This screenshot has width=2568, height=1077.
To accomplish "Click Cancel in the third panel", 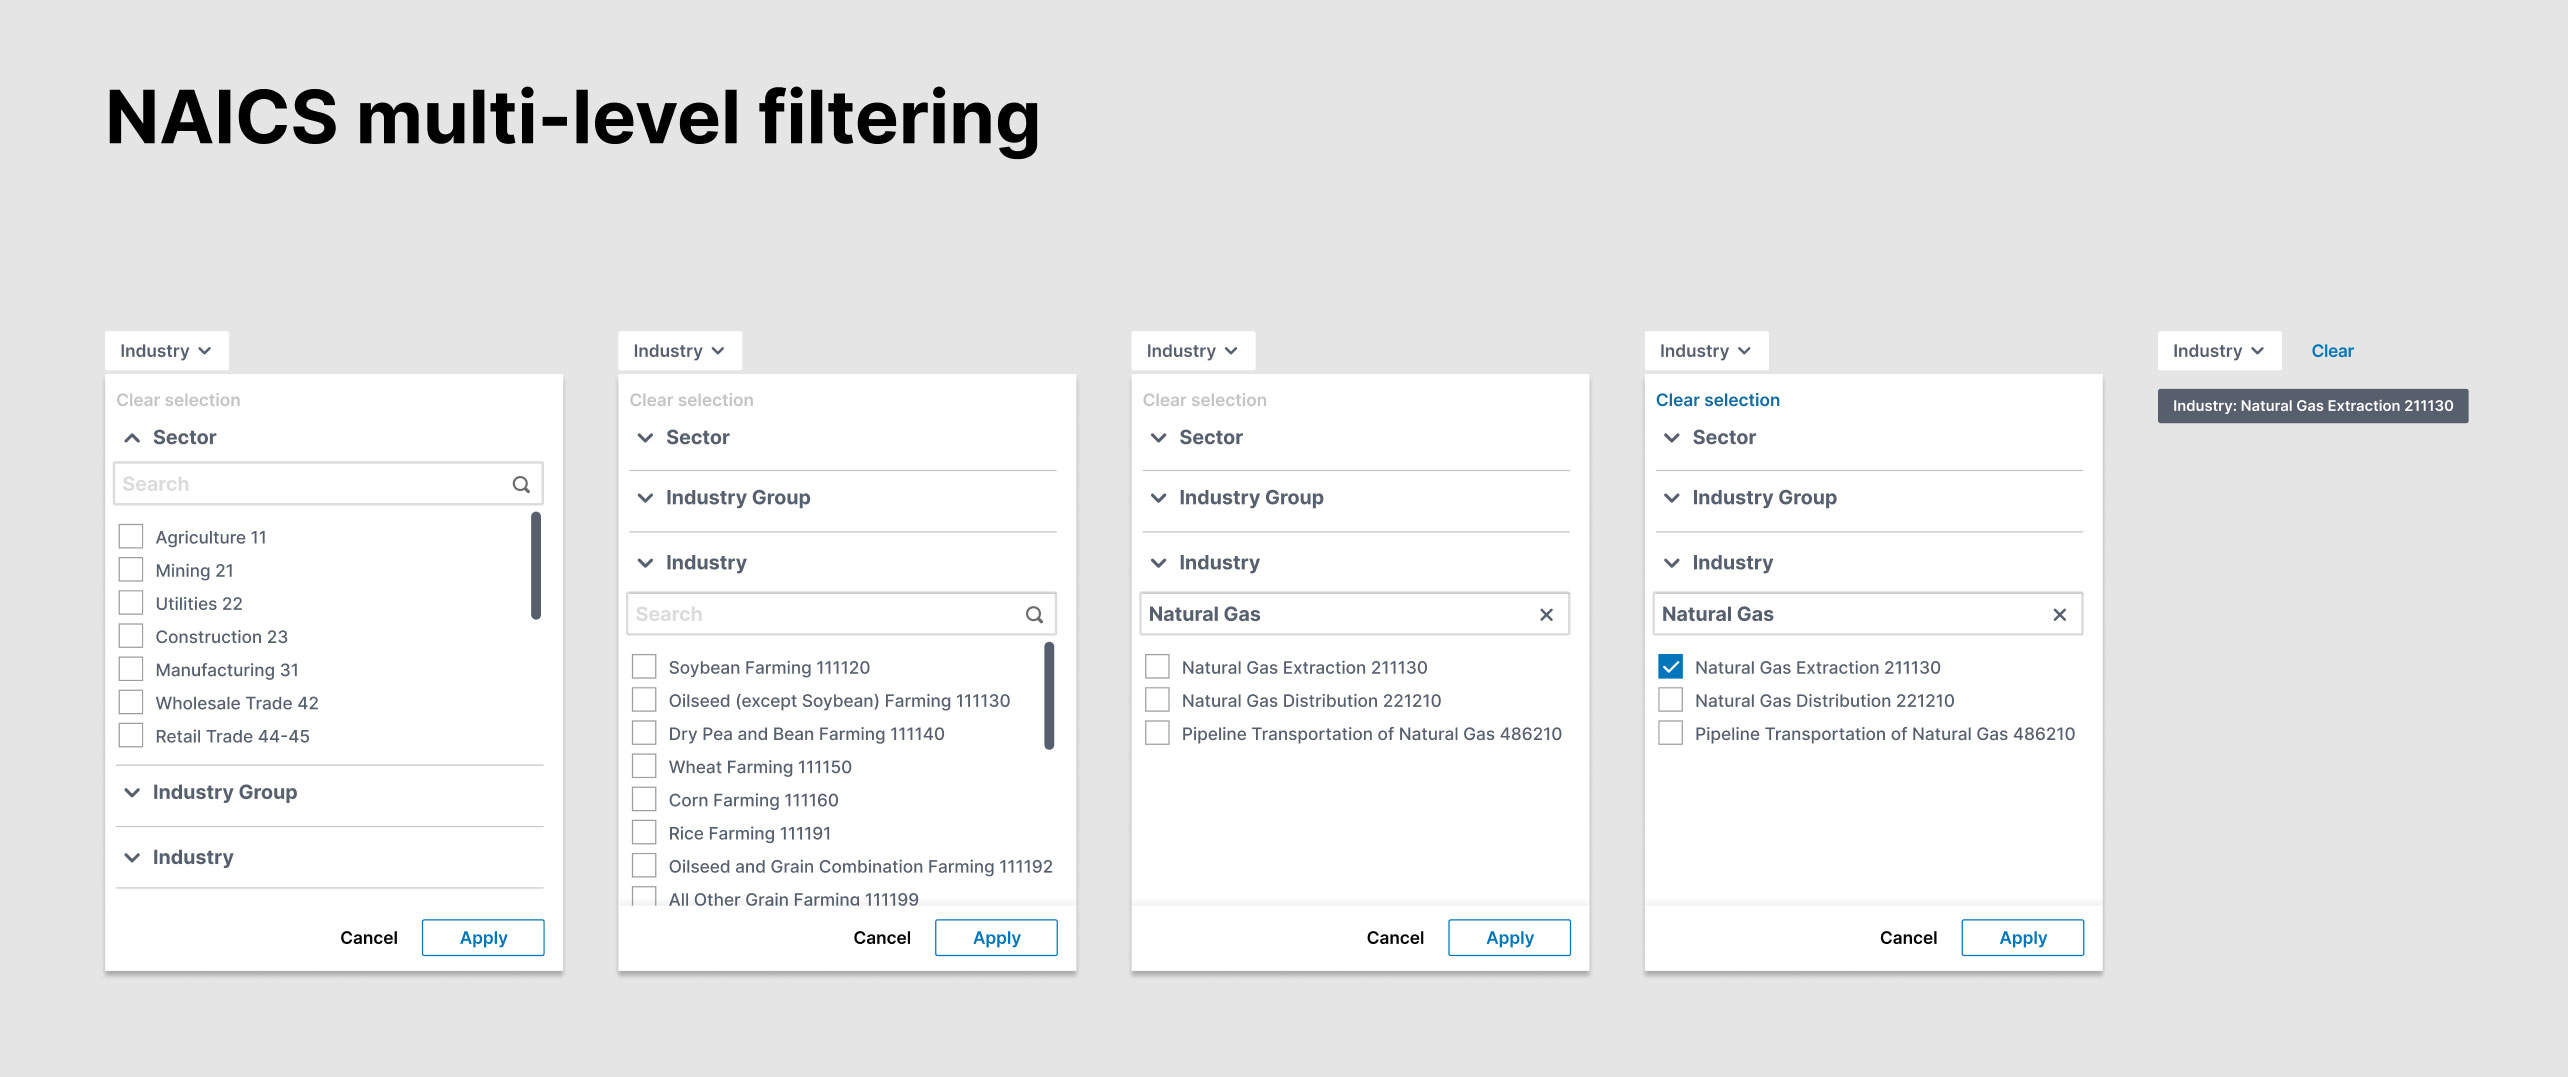I will [1395, 937].
